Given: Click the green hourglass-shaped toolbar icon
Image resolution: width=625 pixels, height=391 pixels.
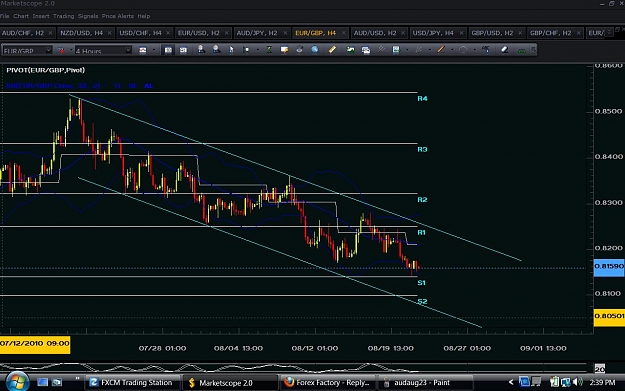Looking at the screenshot, I should pyautogui.click(x=269, y=50).
